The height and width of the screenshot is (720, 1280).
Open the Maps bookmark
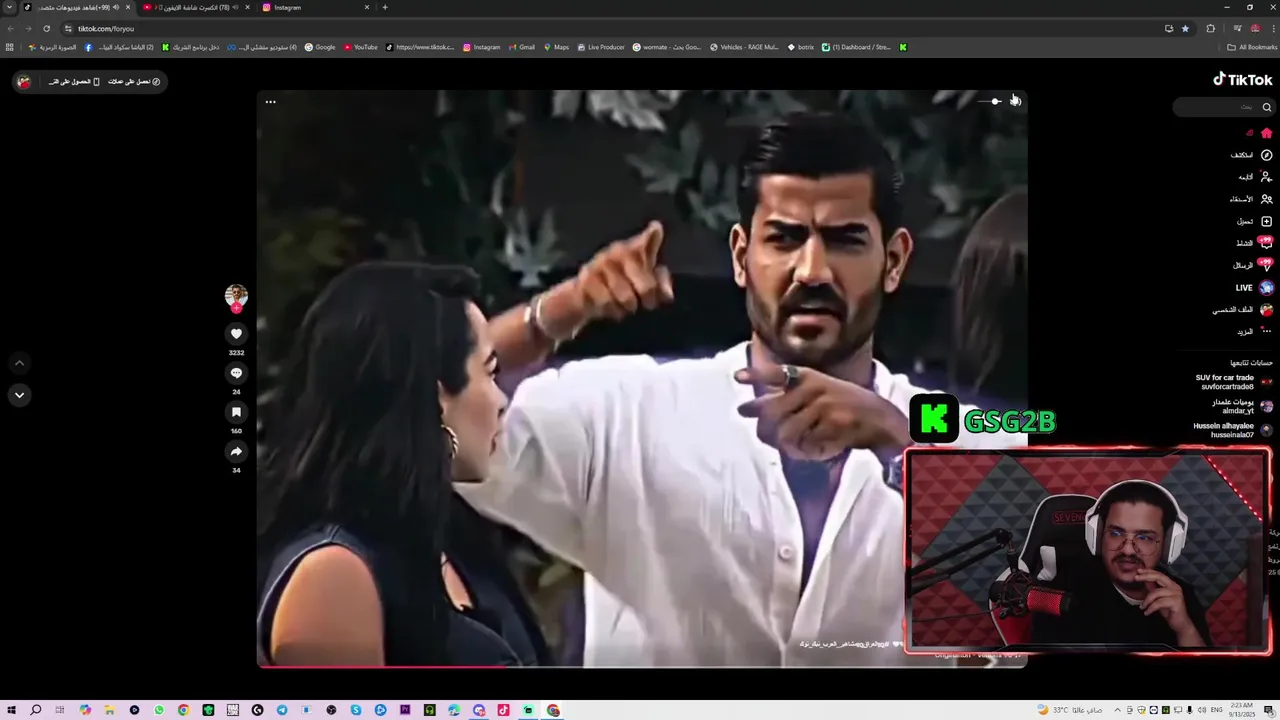click(556, 47)
